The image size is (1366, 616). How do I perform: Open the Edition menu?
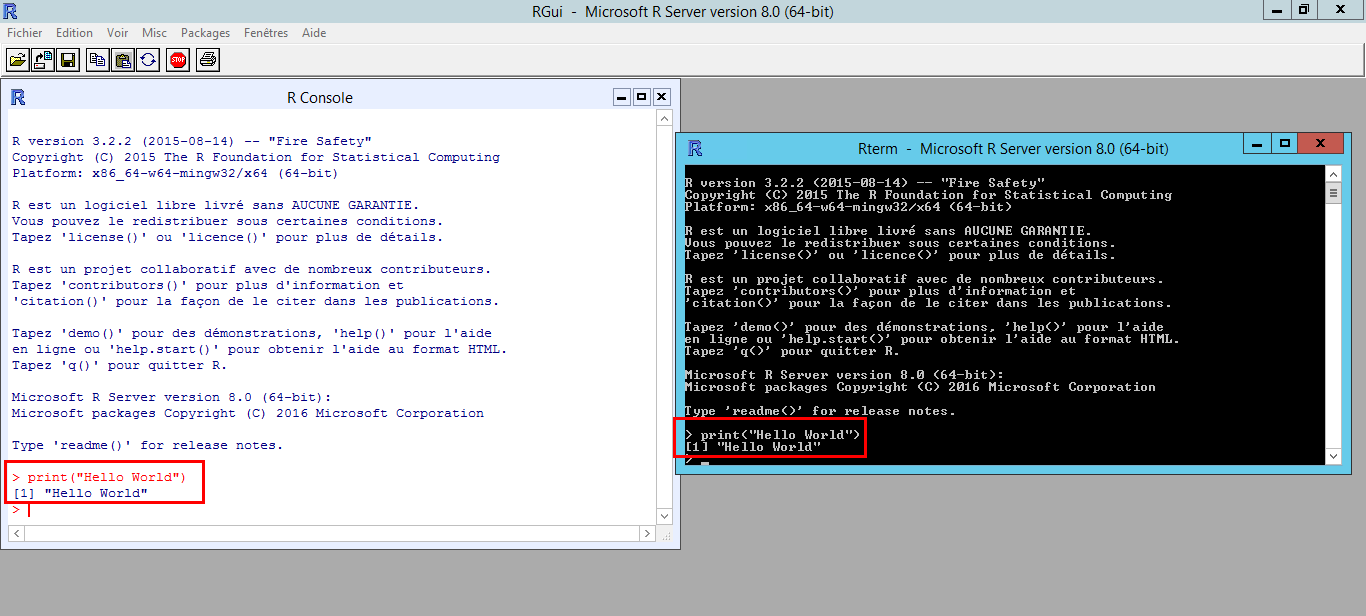click(x=74, y=33)
